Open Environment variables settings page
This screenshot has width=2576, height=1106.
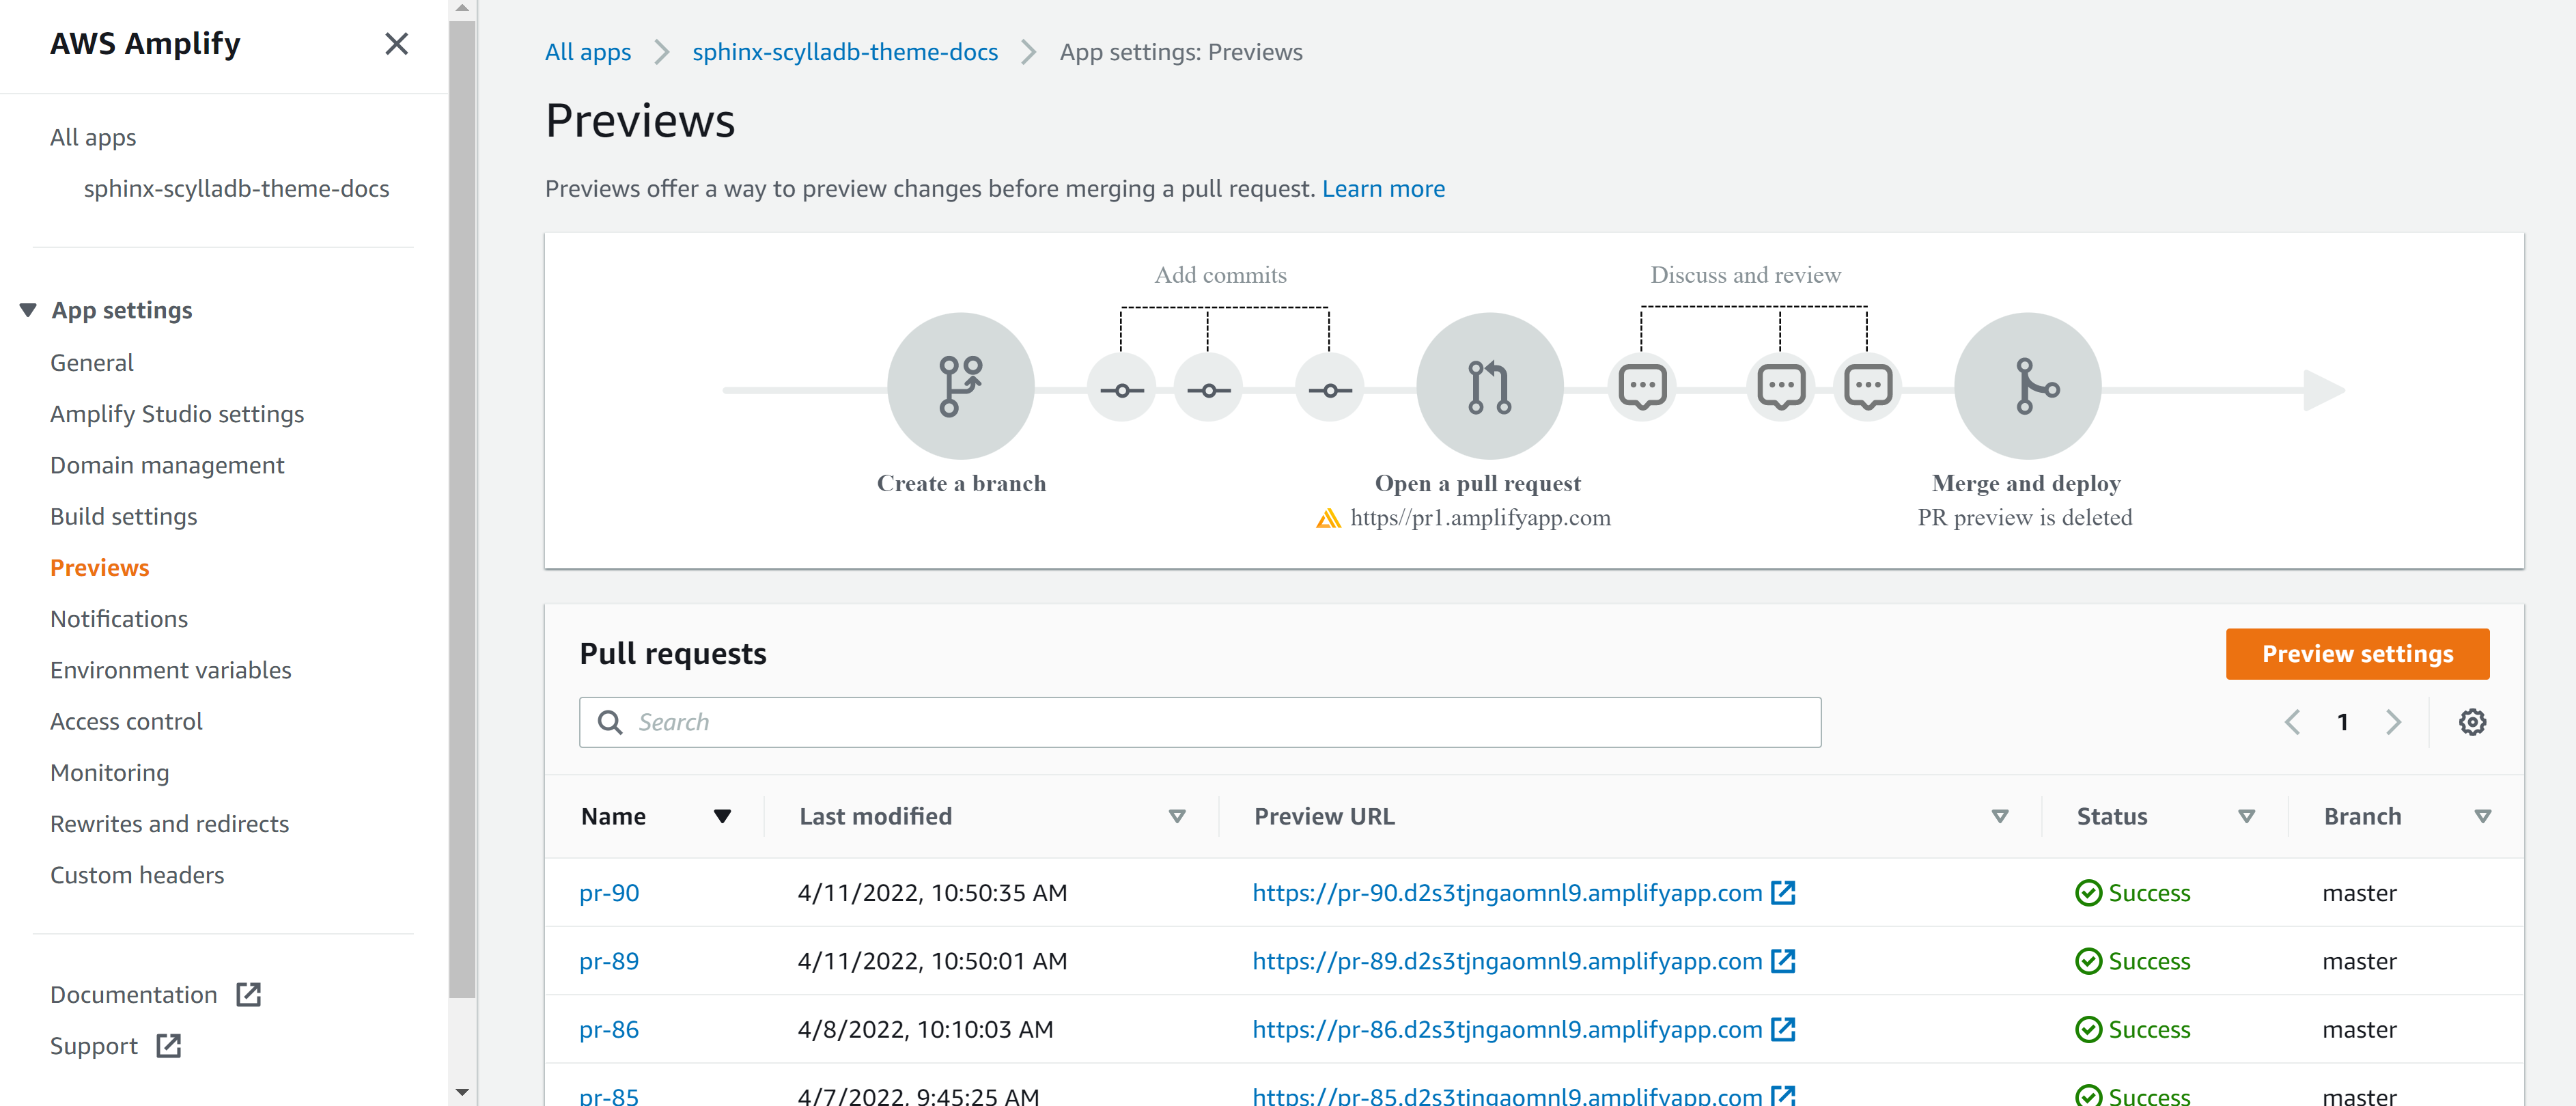click(171, 670)
